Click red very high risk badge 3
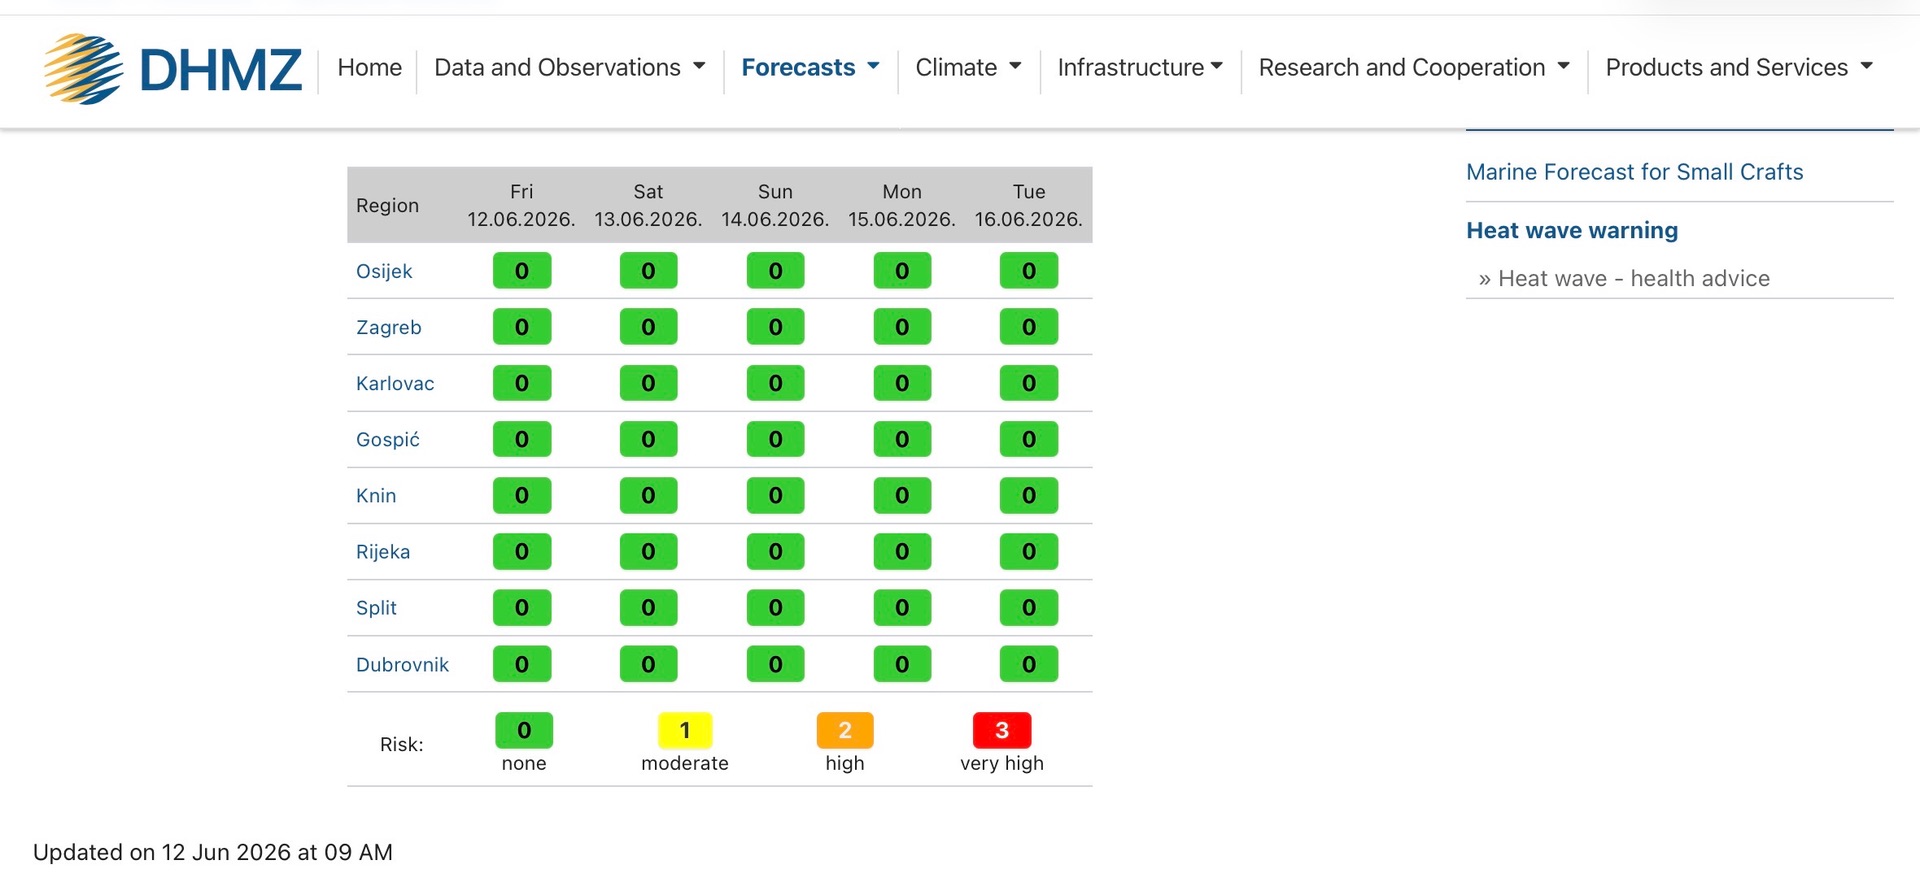Screen dimensions: 1920x882 pyautogui.click(x=1002, y=730)
